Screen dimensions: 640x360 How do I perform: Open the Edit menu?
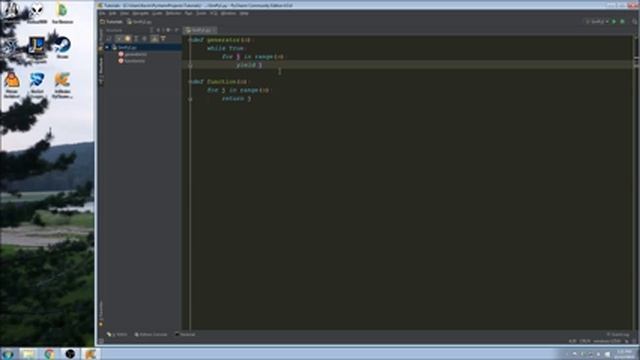tap(113, 13)
